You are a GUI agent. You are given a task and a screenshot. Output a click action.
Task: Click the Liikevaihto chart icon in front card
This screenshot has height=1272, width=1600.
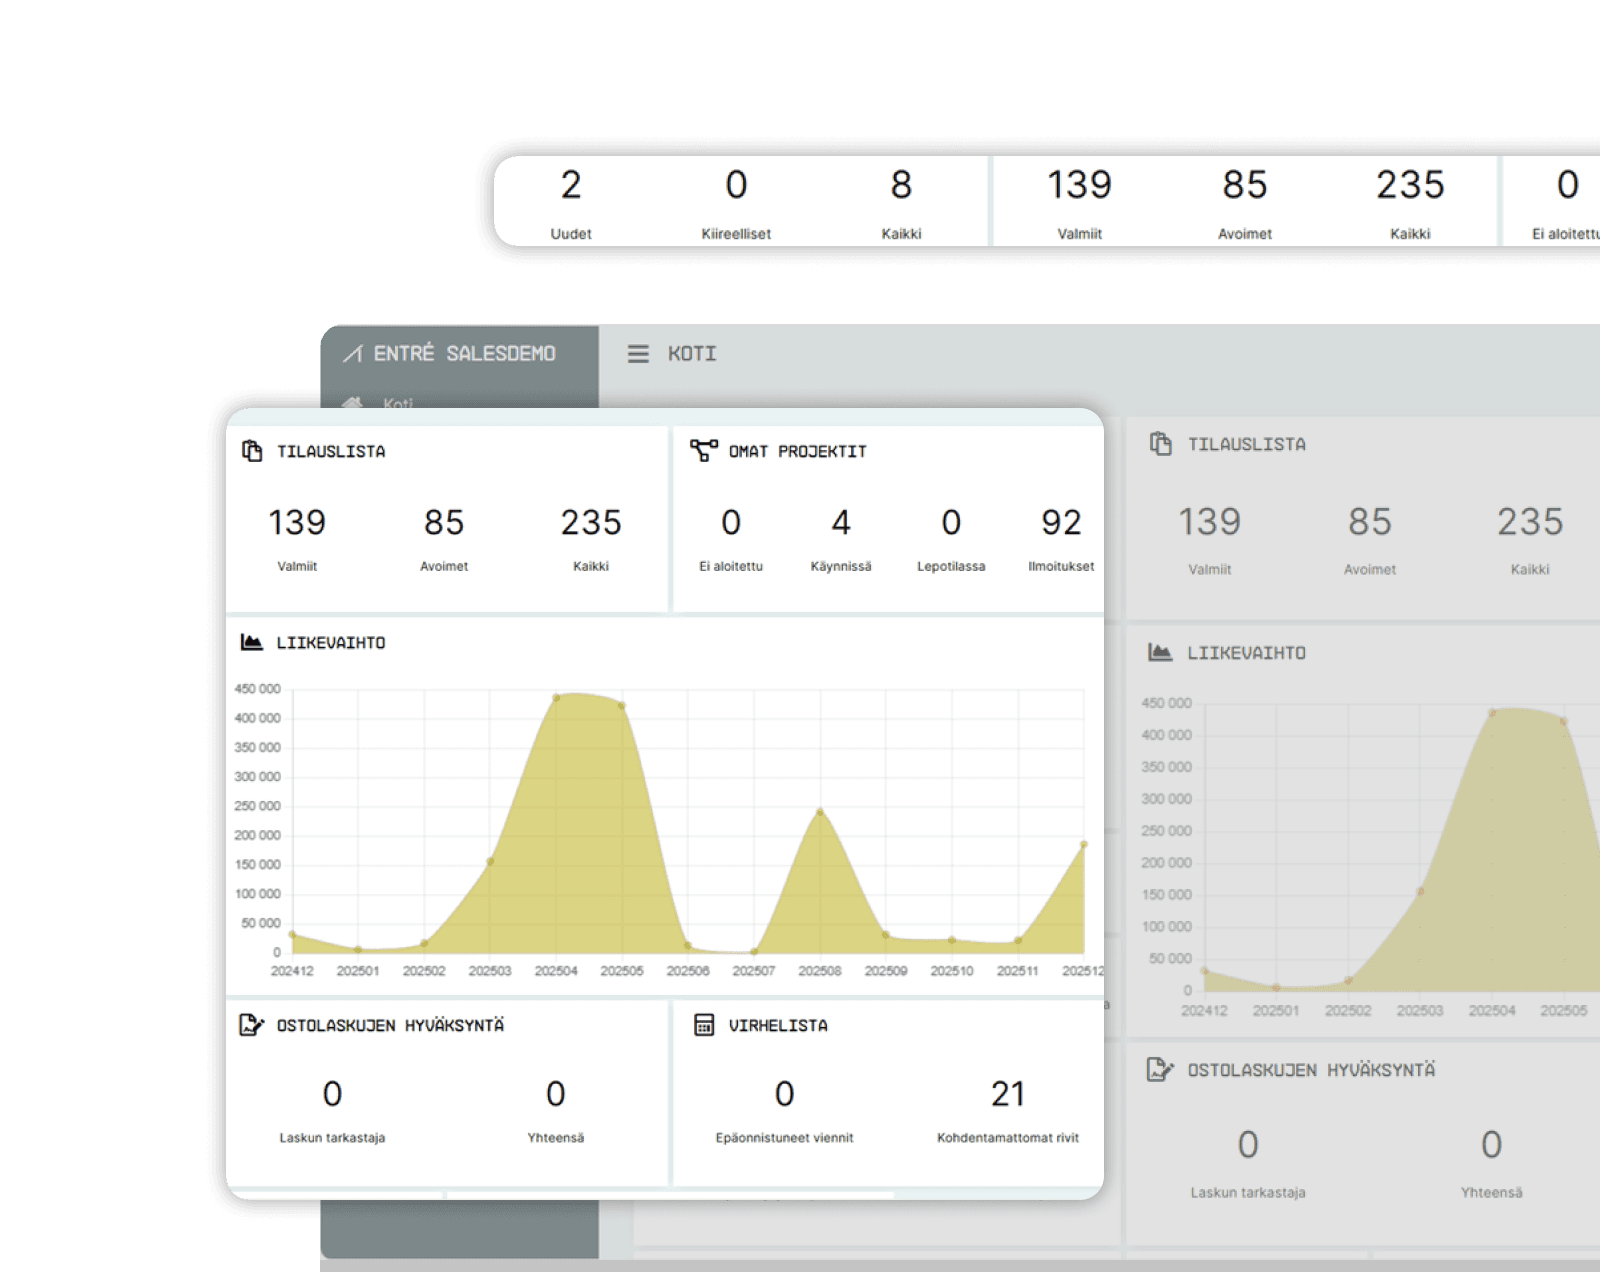252,642
